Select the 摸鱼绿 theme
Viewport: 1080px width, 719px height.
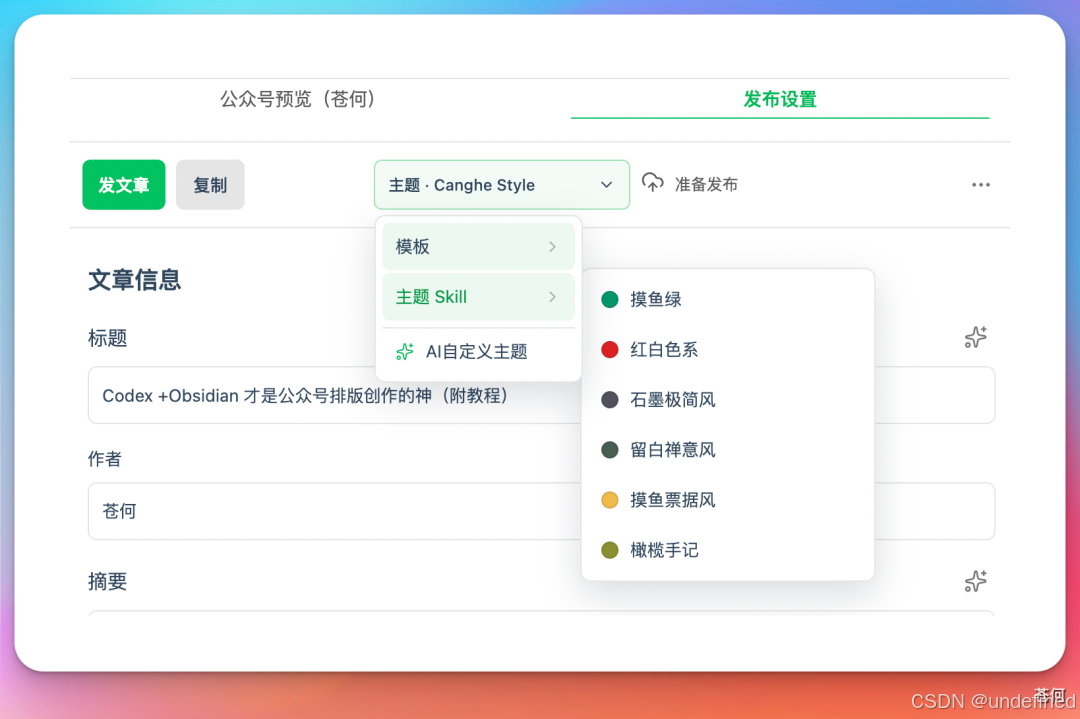point(727,299)
